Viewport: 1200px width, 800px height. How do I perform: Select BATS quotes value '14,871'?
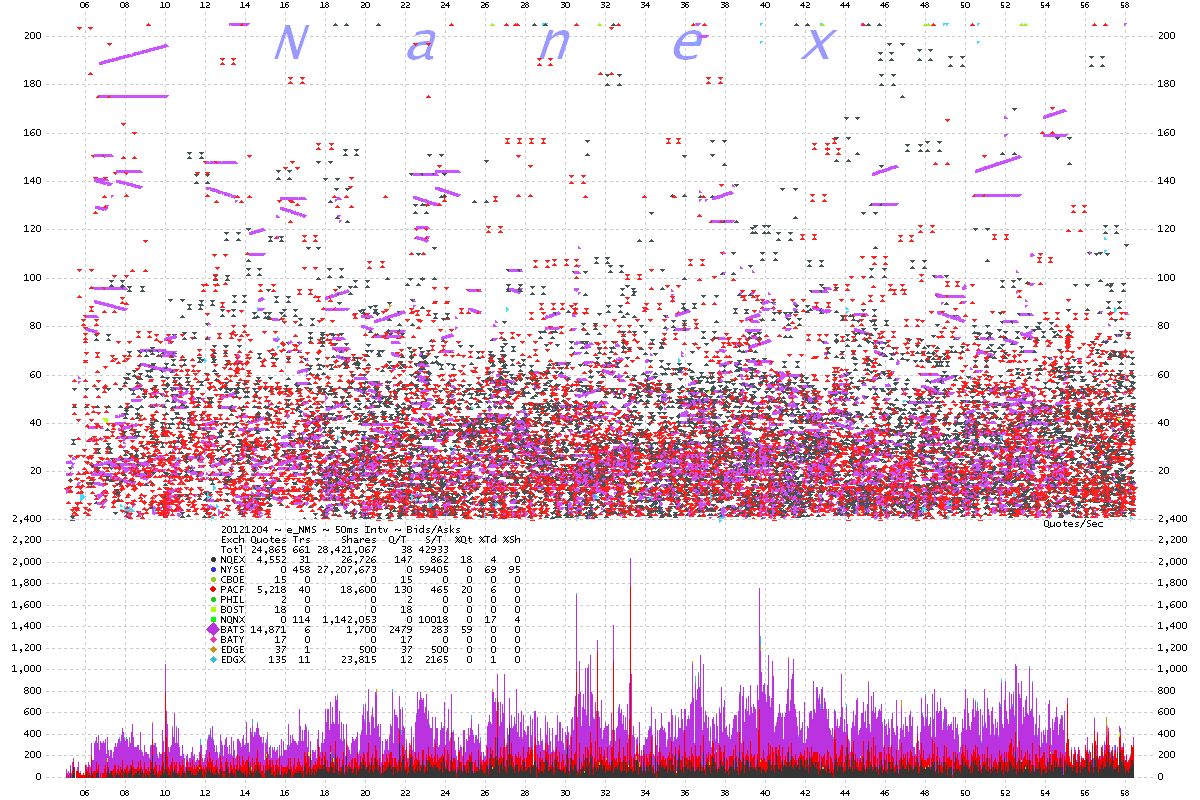pyautogui.click(x=268, y=629)
